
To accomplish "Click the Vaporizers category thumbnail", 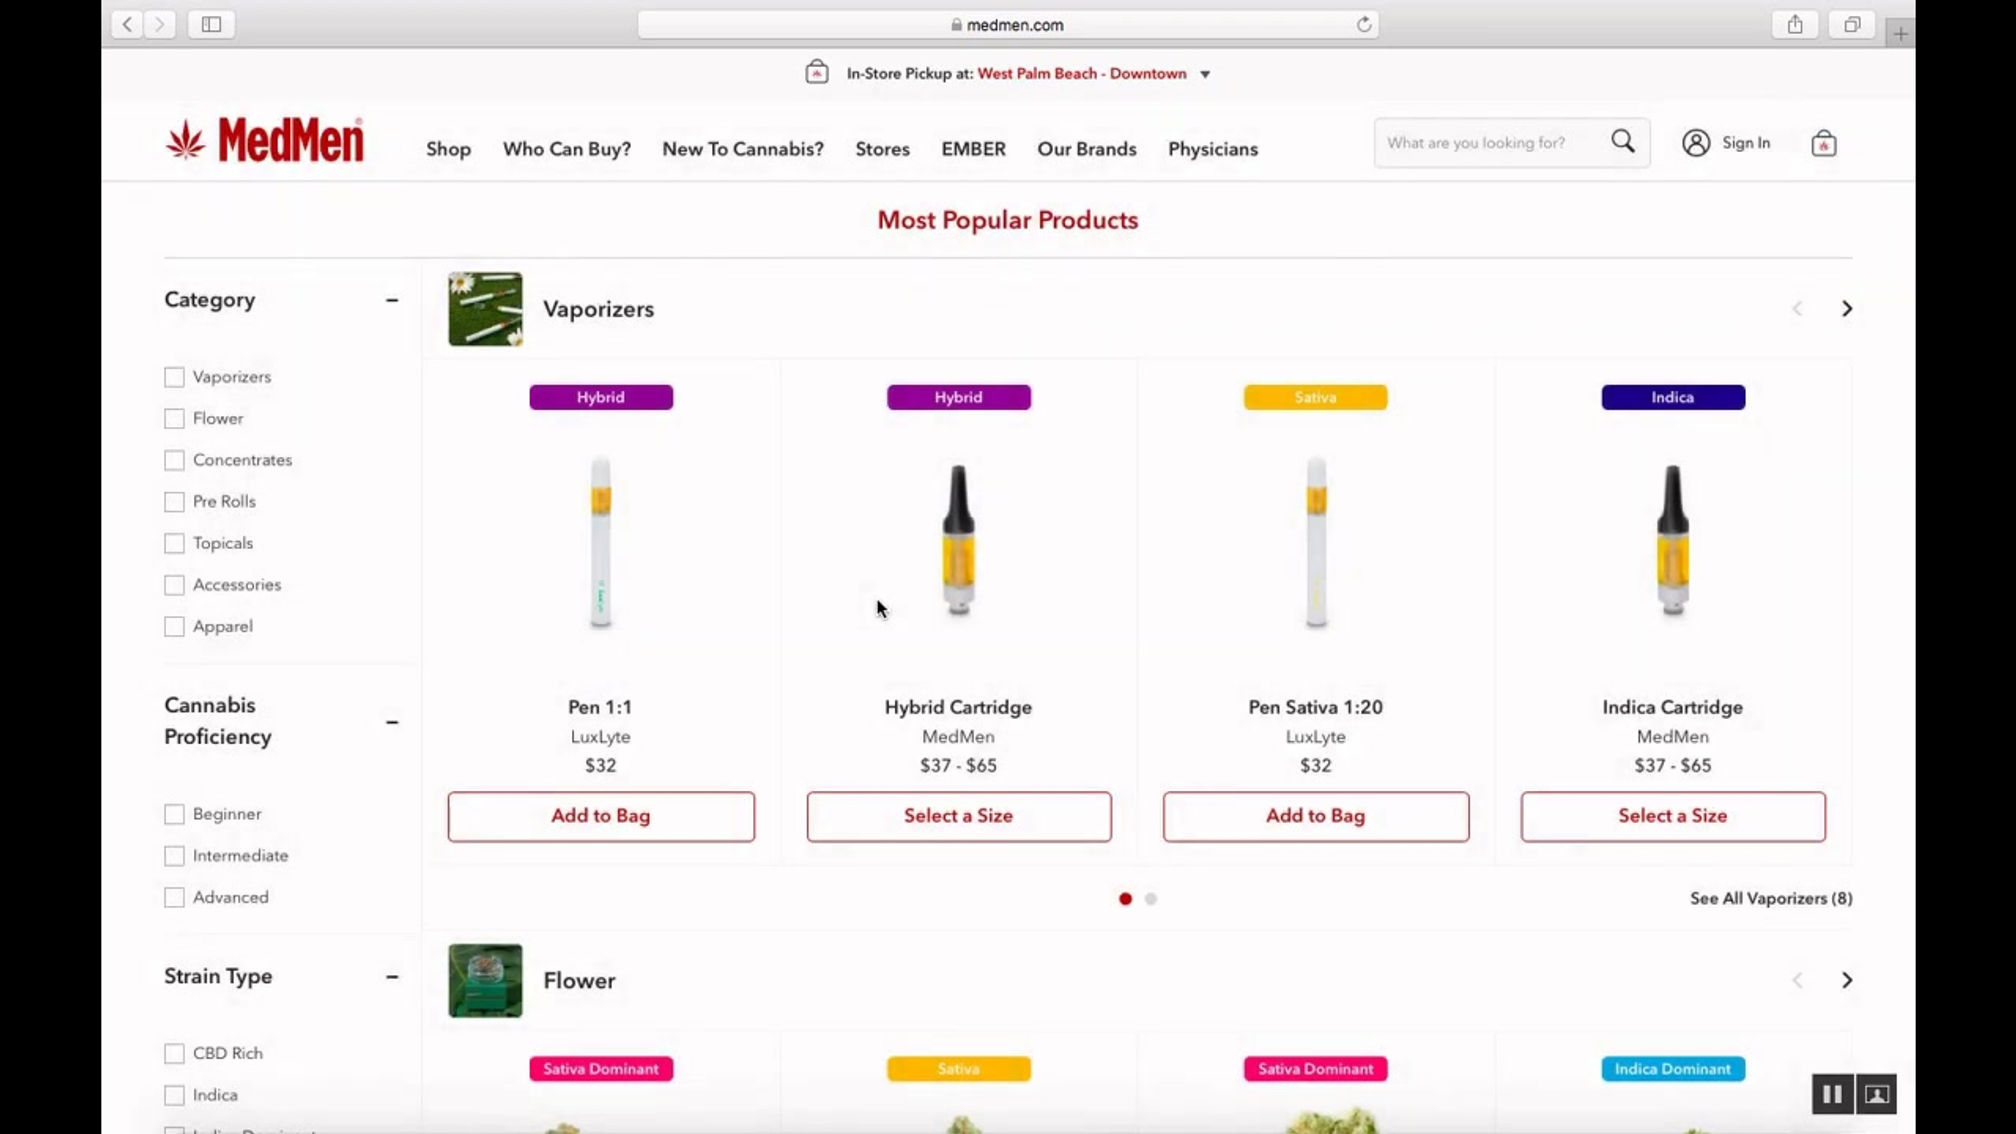I will [485, 309].
